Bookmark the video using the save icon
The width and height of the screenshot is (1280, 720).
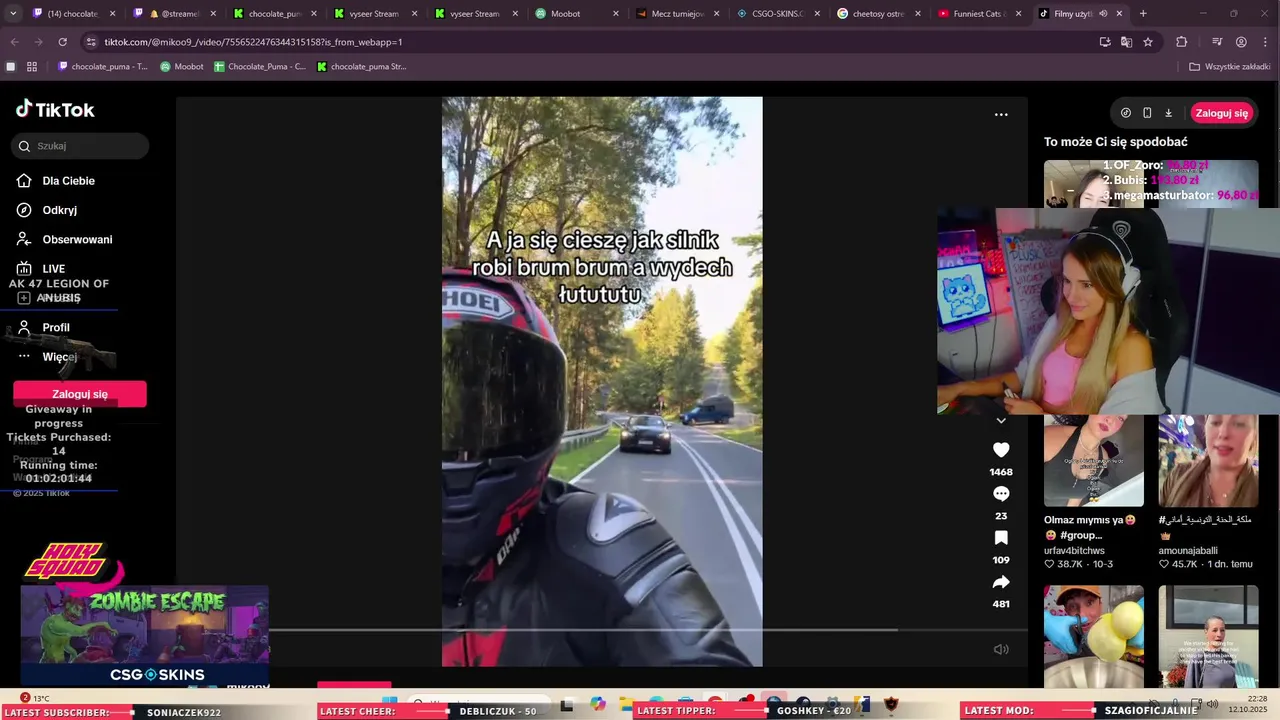click(x=1001, y=538)
